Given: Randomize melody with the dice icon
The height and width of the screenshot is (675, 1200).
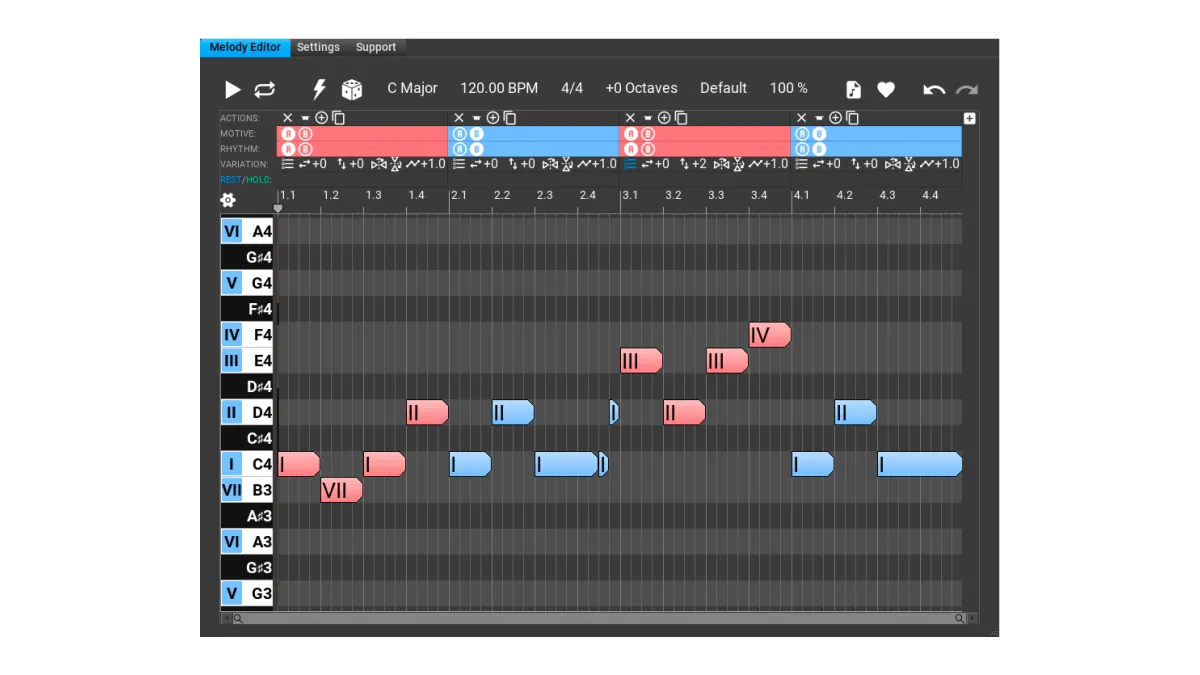Looking at the screenshot, I should click(352, 90).
